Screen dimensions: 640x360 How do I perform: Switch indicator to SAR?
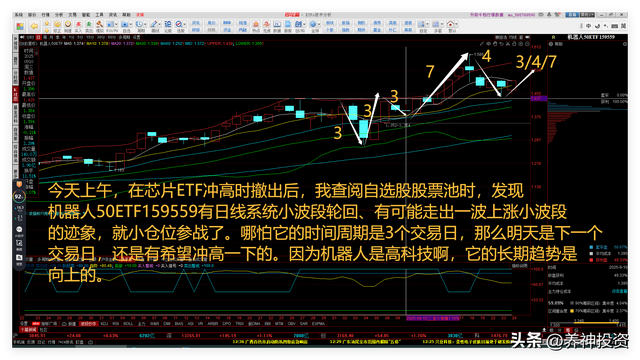pos(303,324)
